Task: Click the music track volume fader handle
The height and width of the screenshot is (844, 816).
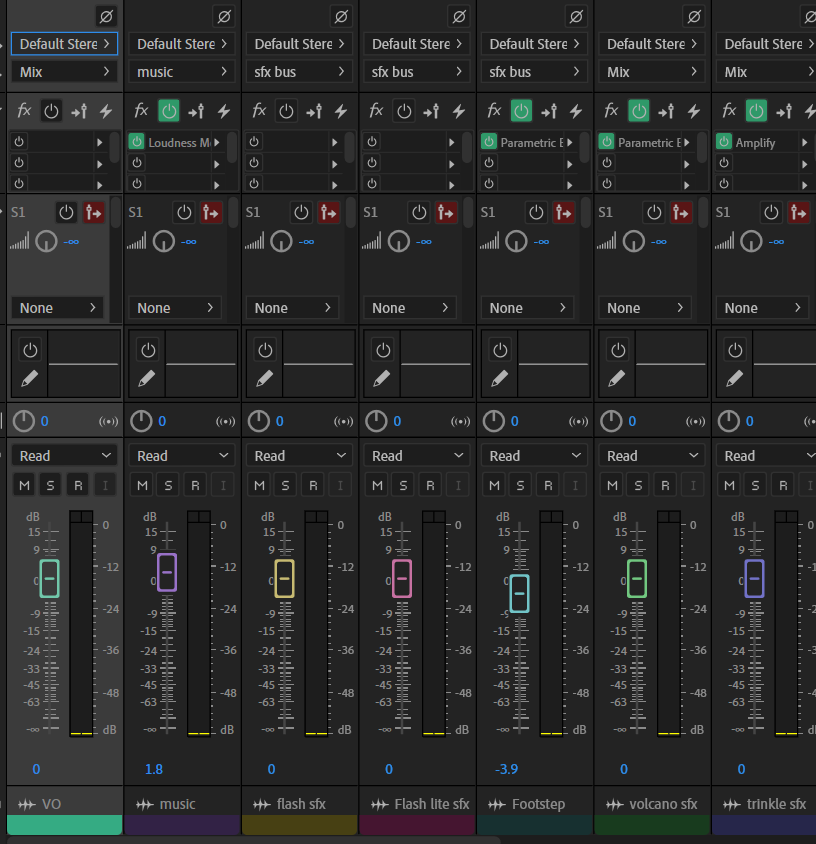Action: pos(167,572)
